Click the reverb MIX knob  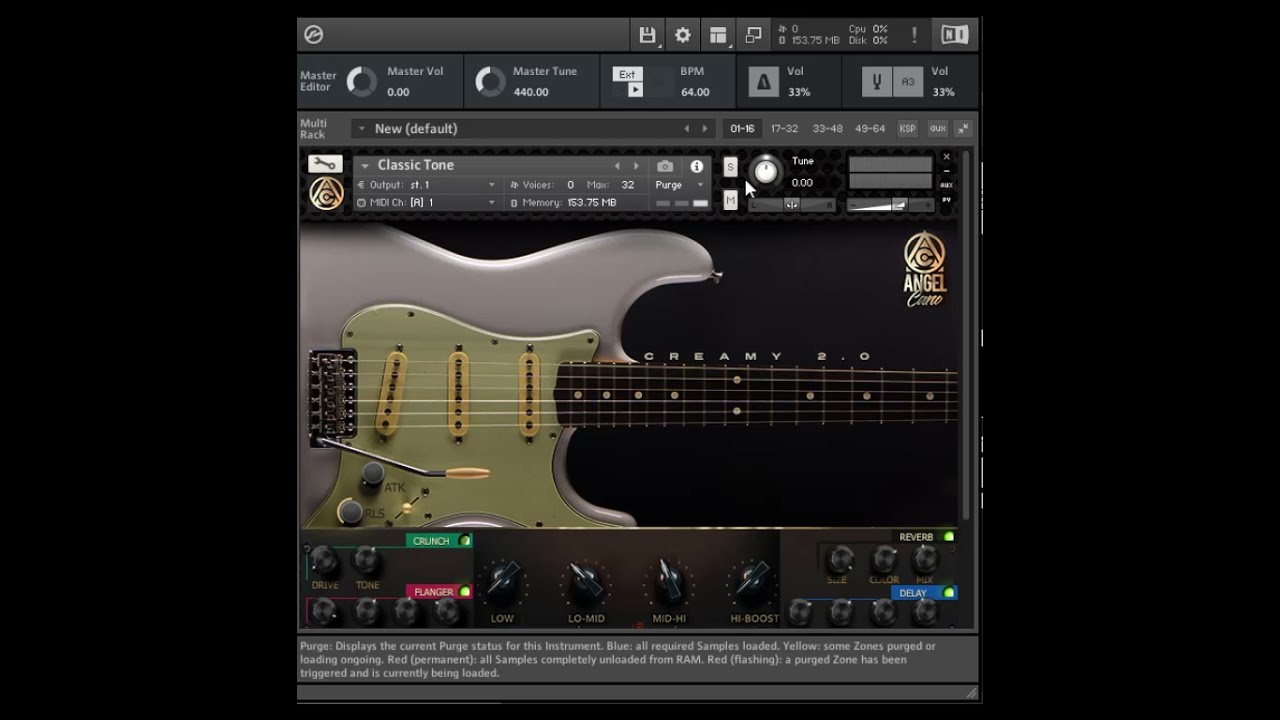pyautogui.click(x=926, y=559)
